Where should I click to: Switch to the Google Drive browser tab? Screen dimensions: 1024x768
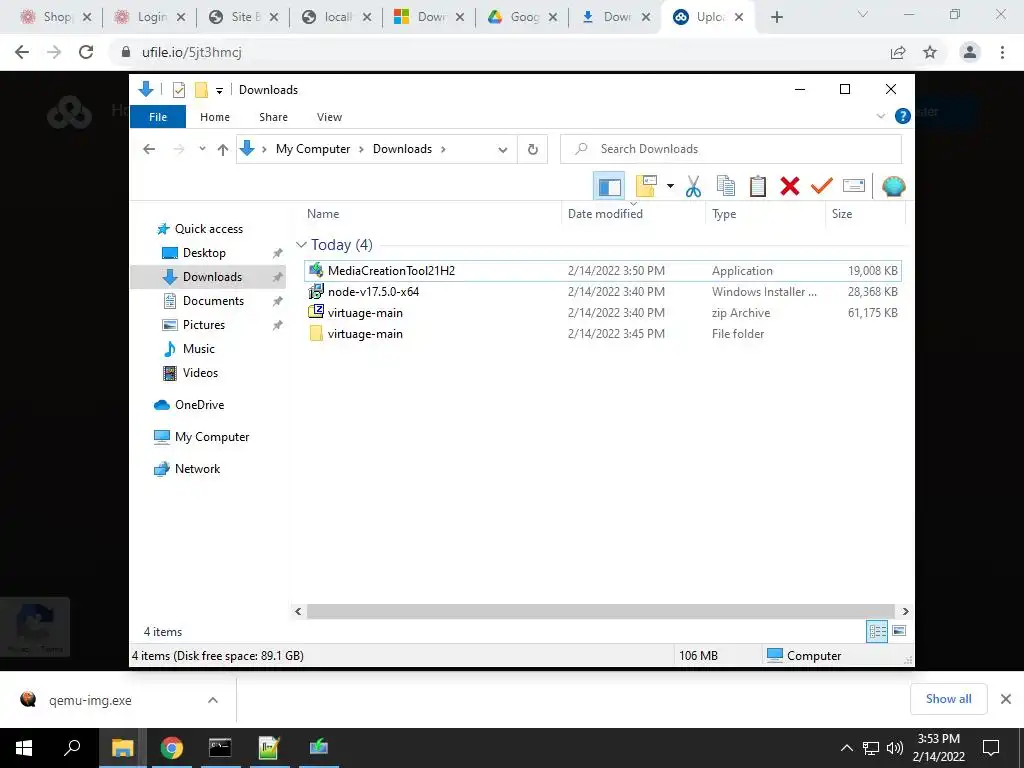[522, 17]
